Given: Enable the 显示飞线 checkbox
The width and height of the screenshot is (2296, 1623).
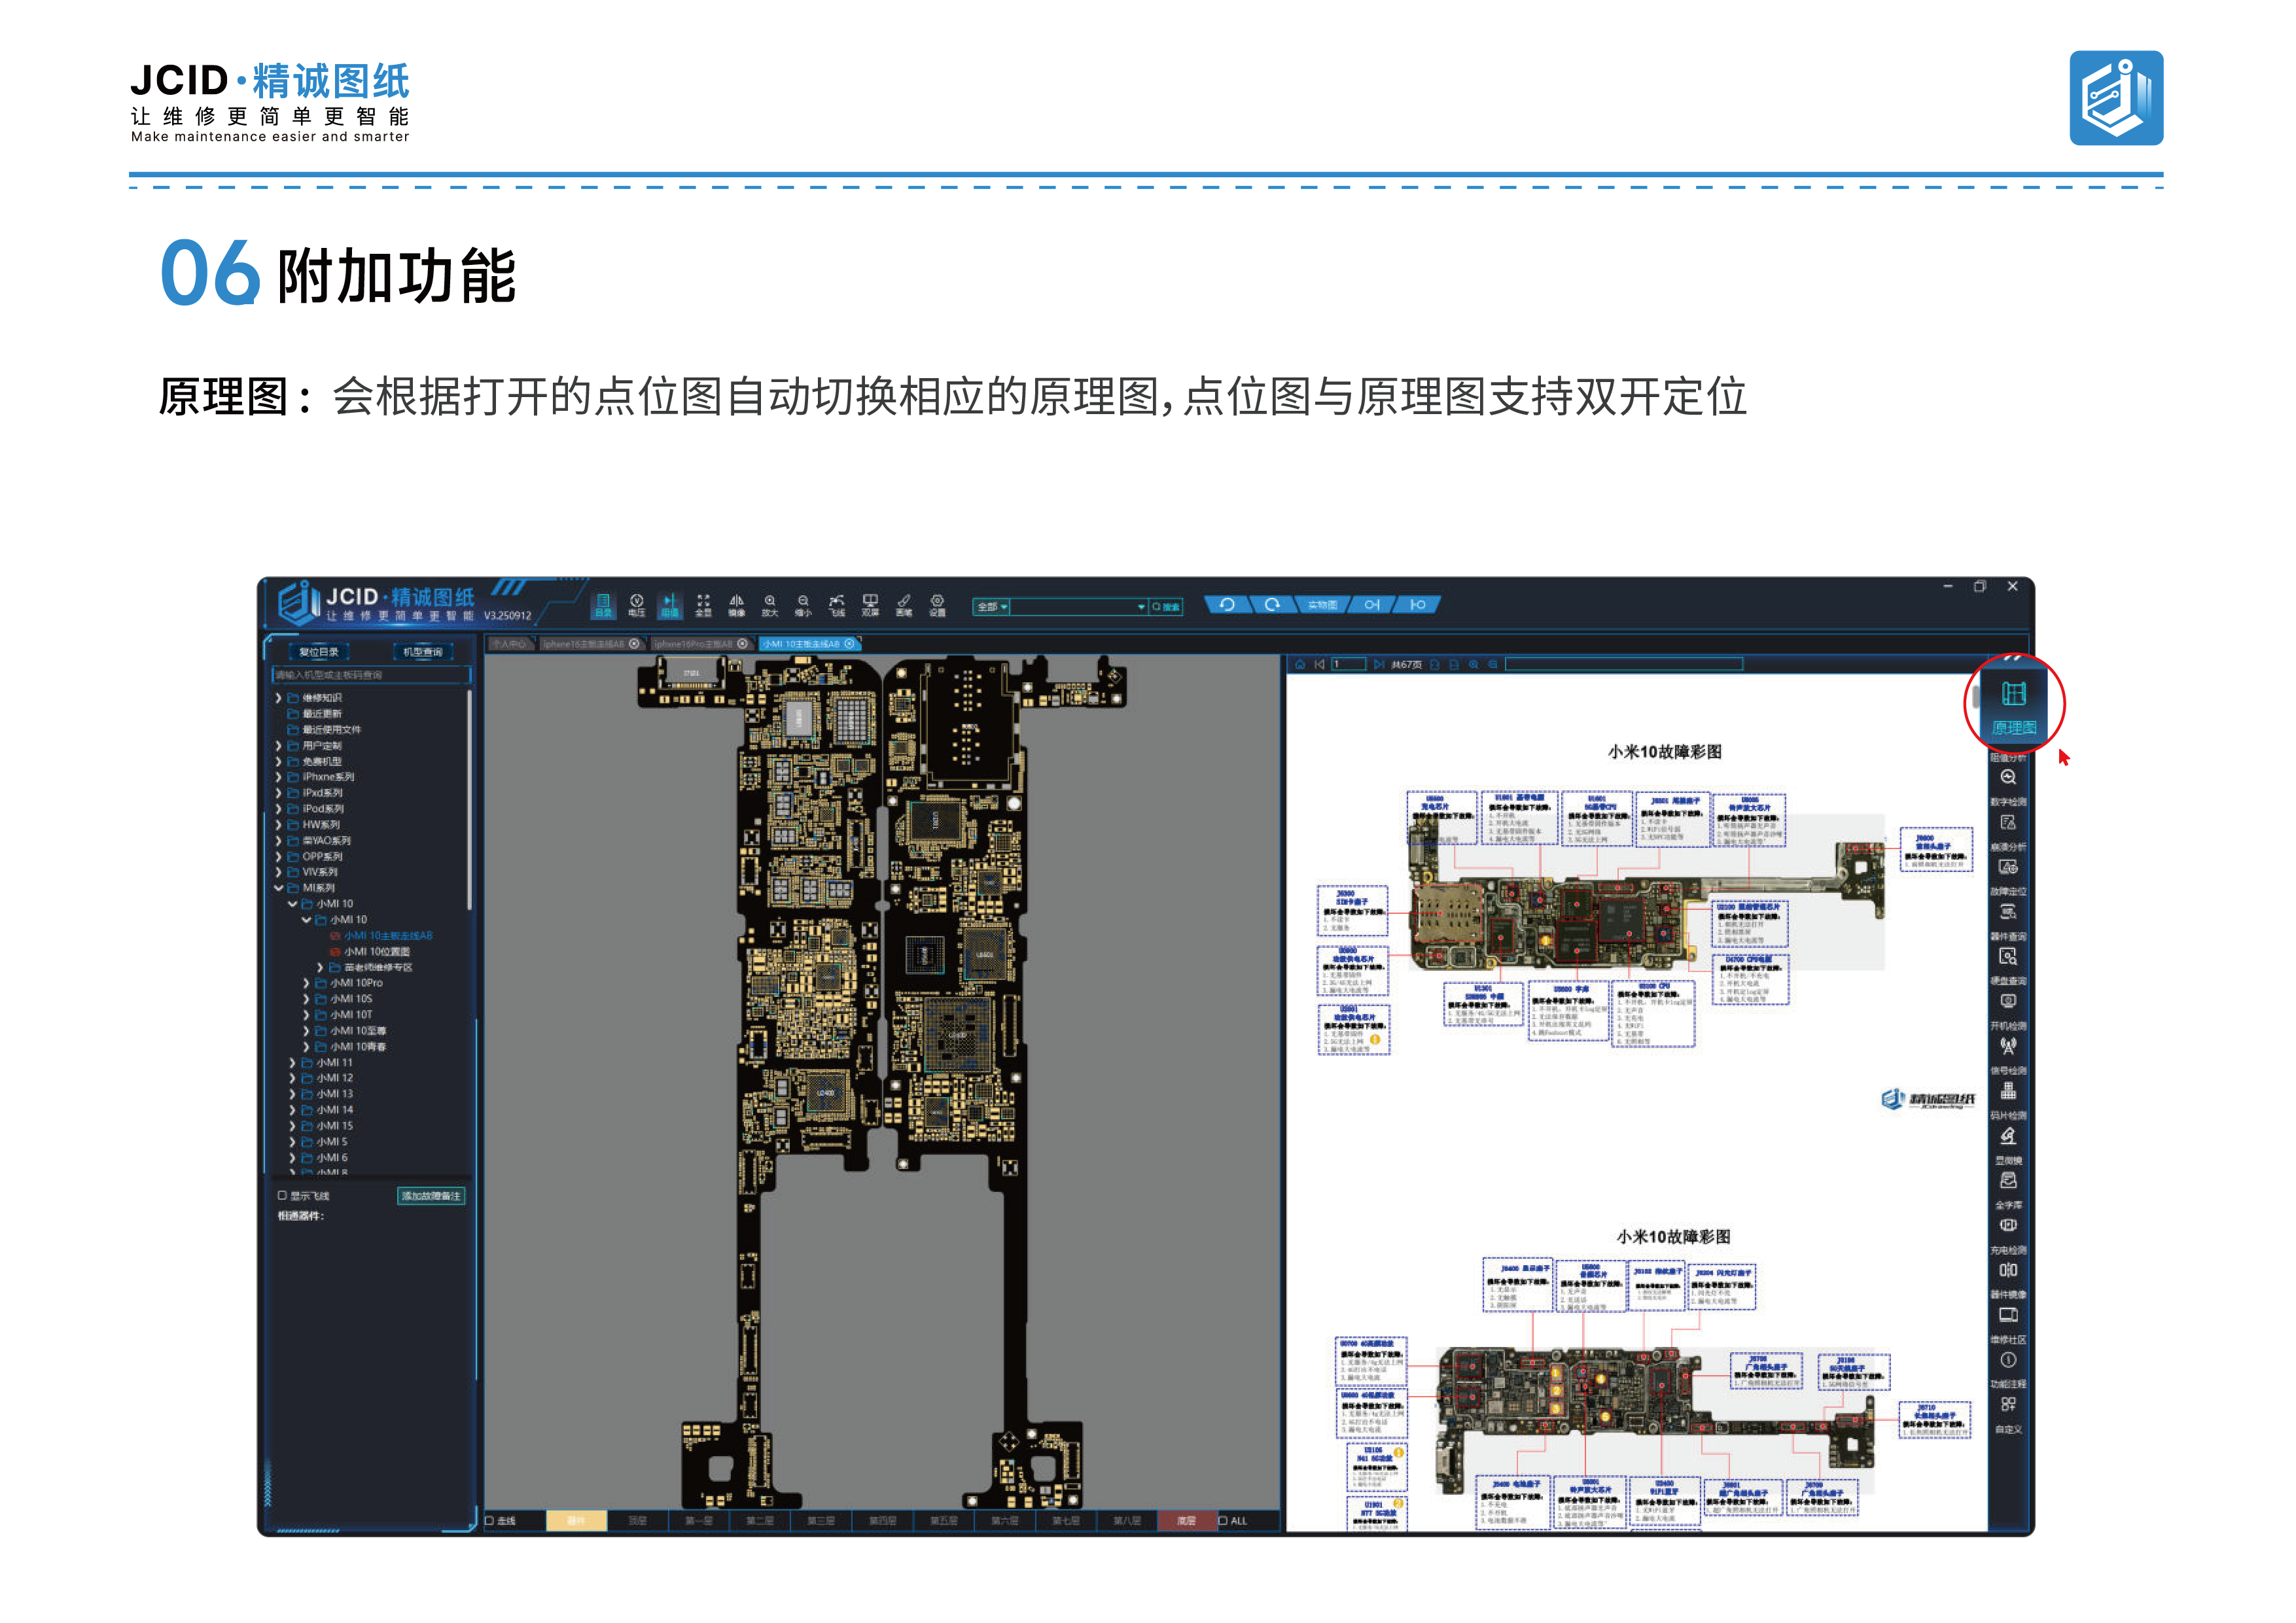Looking at the screenshot, I should point(282,1195).
